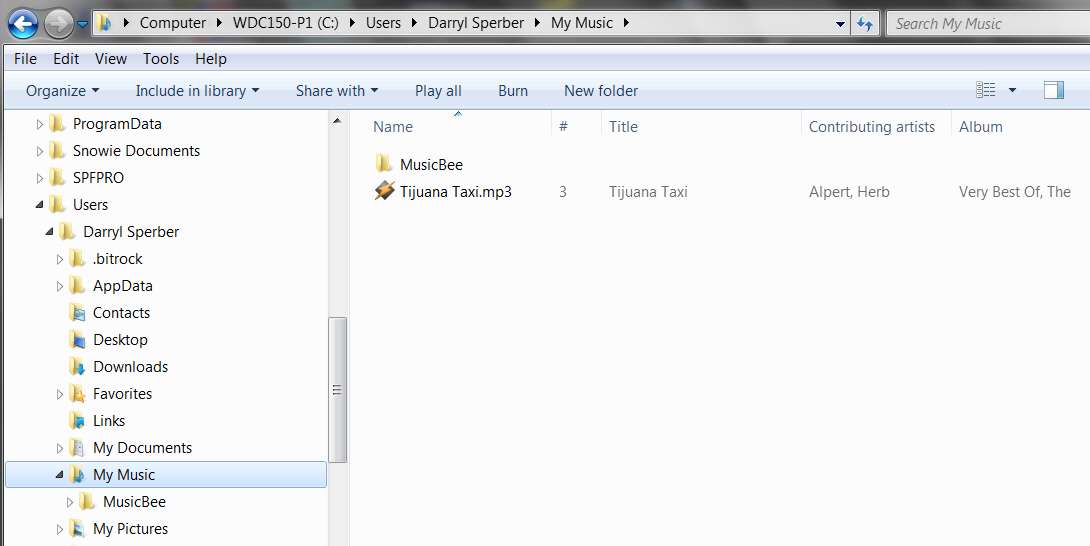Click the Forward navigation arrow

tap(58, 24)
